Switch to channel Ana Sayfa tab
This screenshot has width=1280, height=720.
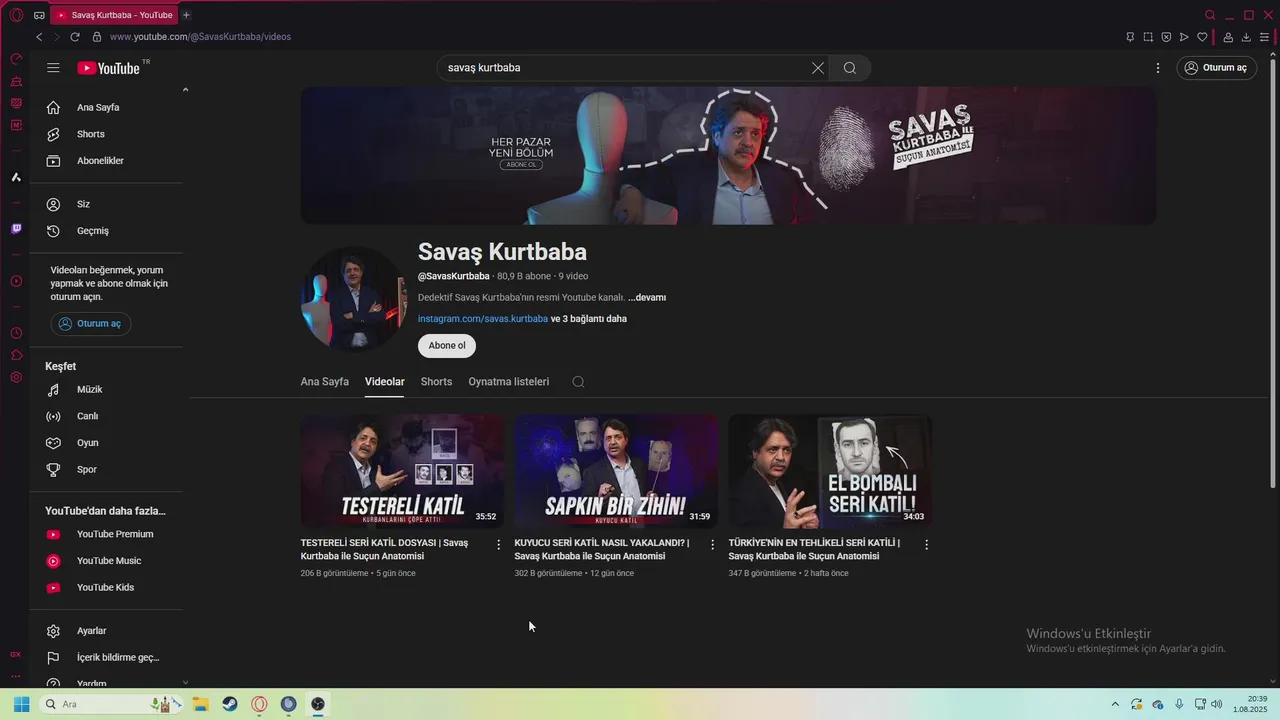[325, 382]
